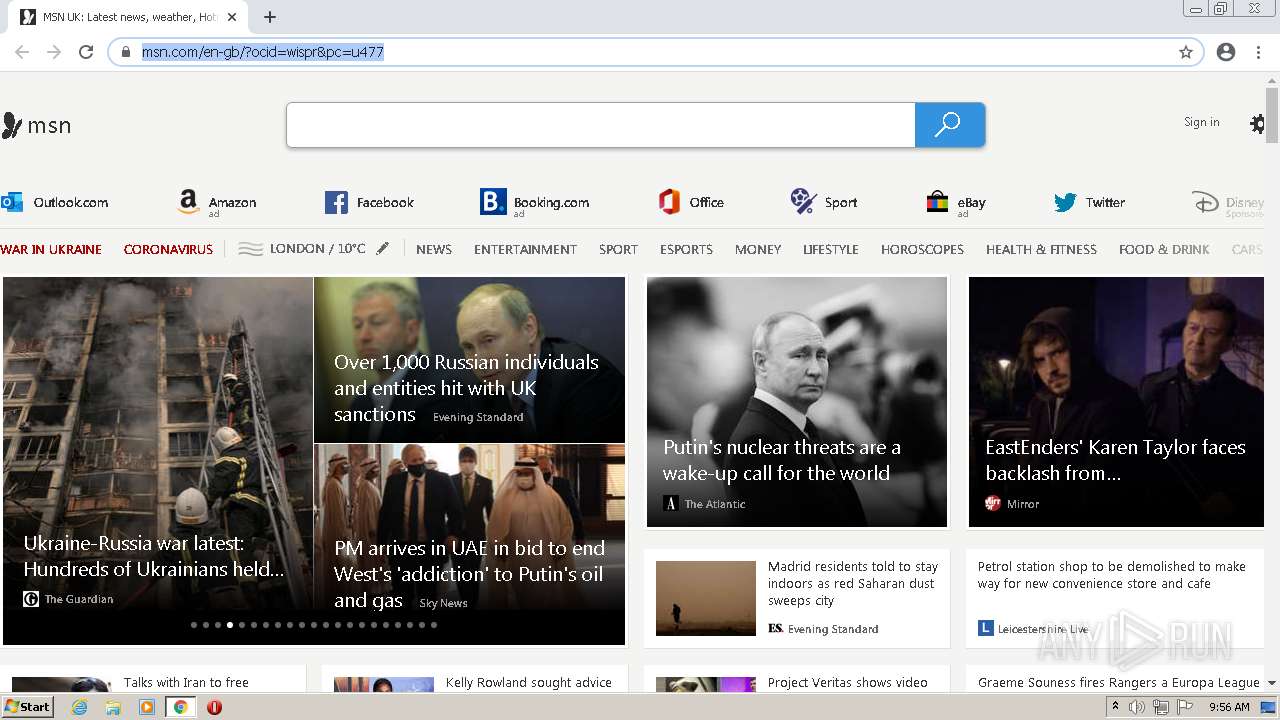Open the Windows Start menu
The height and width of the screenshot is (720, 1280).
click(28, 707)
